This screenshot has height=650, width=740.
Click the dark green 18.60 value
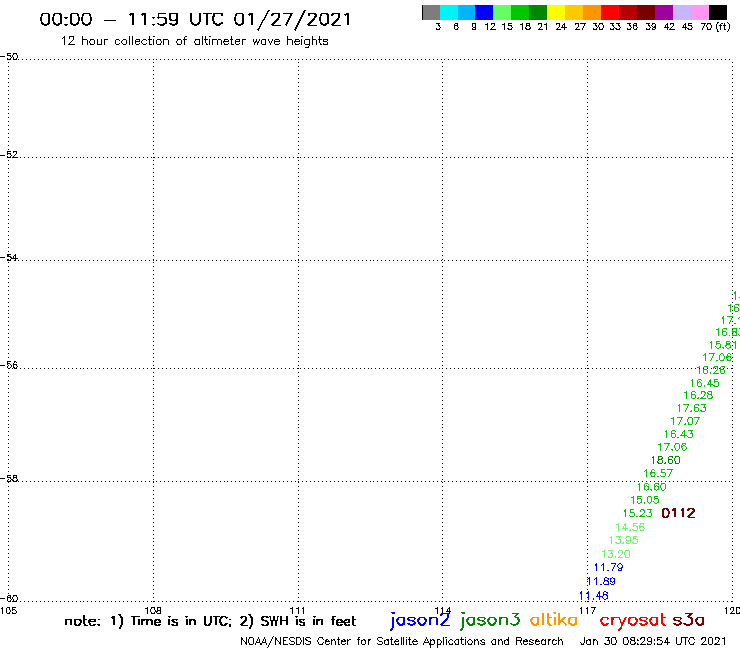coord(665,460)
